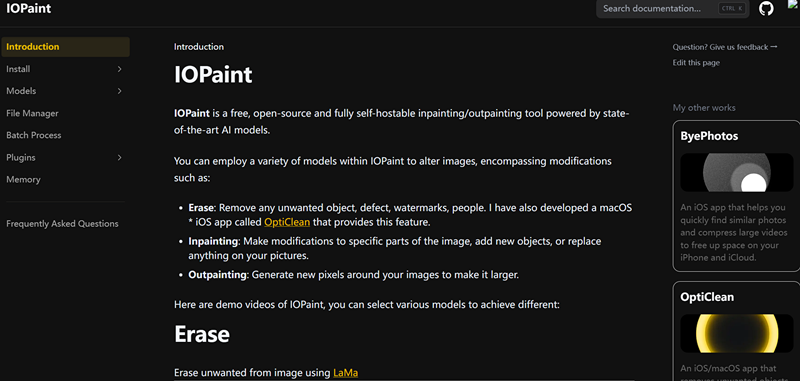
Task: Click Edit this page link
Action: click(x=696, y=63)
